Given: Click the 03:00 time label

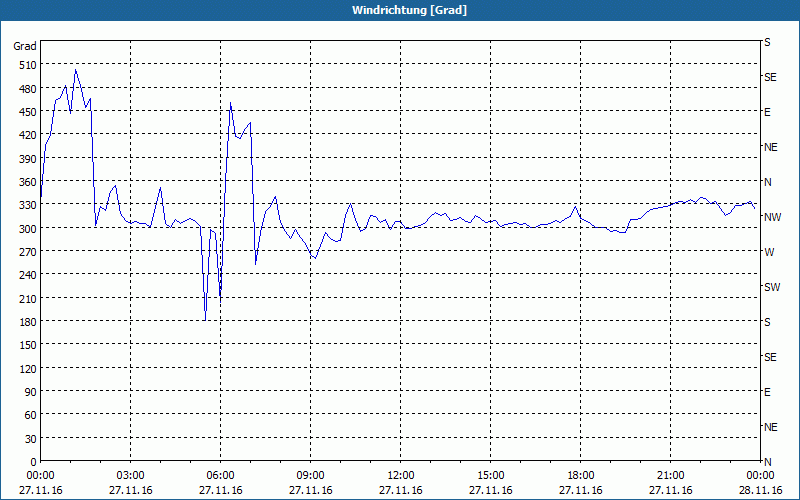Looking at the screenshot, I should tap(131, 476).
